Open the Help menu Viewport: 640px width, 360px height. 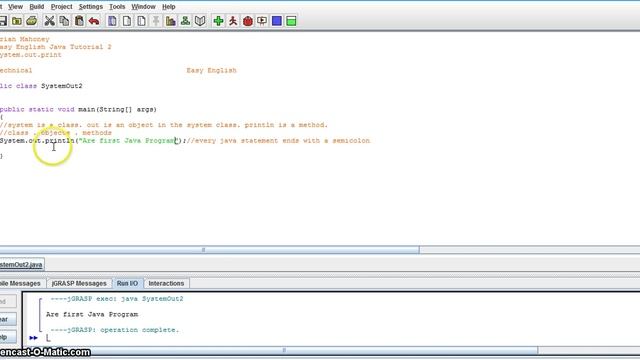coord(169,7)
